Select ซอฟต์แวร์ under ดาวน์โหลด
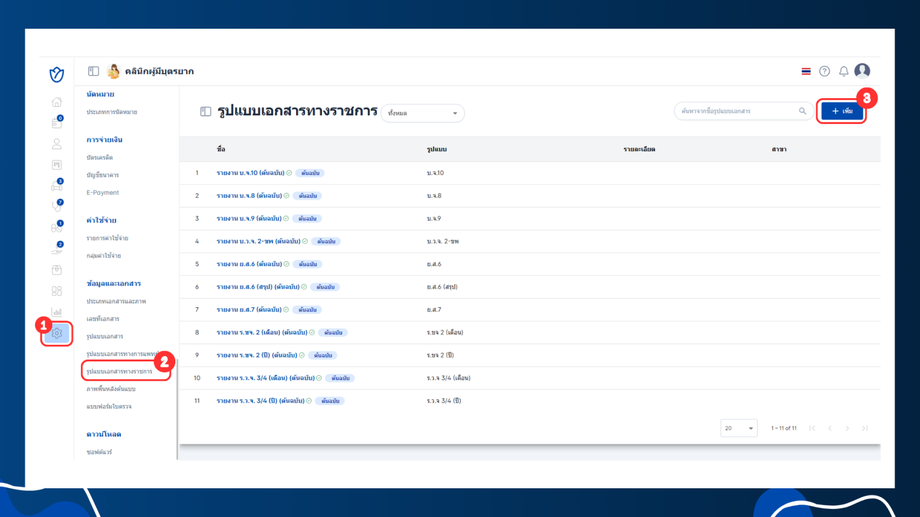The height and width of the screenshot is (517, 920). (x=99, y=452)
